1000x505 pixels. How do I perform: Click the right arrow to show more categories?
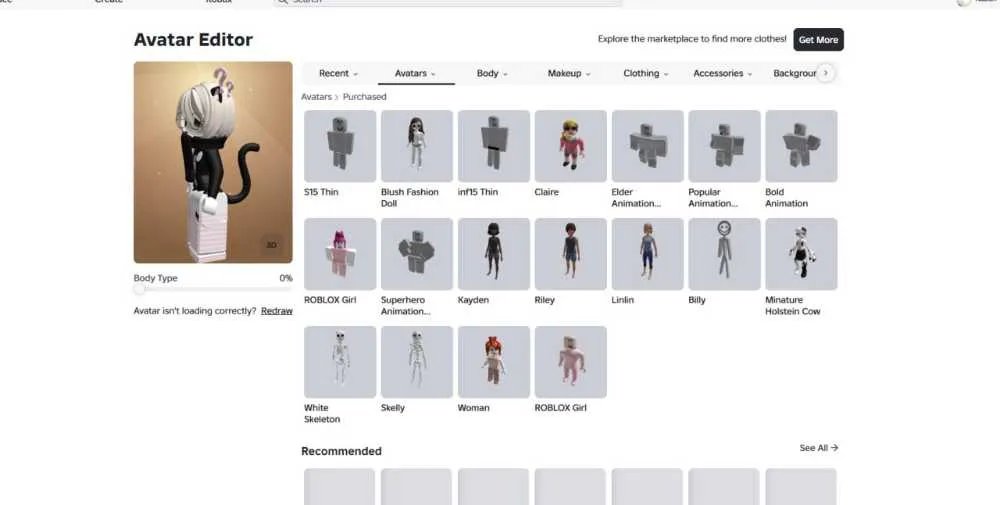pyautogui.click(x=826, y=73)
